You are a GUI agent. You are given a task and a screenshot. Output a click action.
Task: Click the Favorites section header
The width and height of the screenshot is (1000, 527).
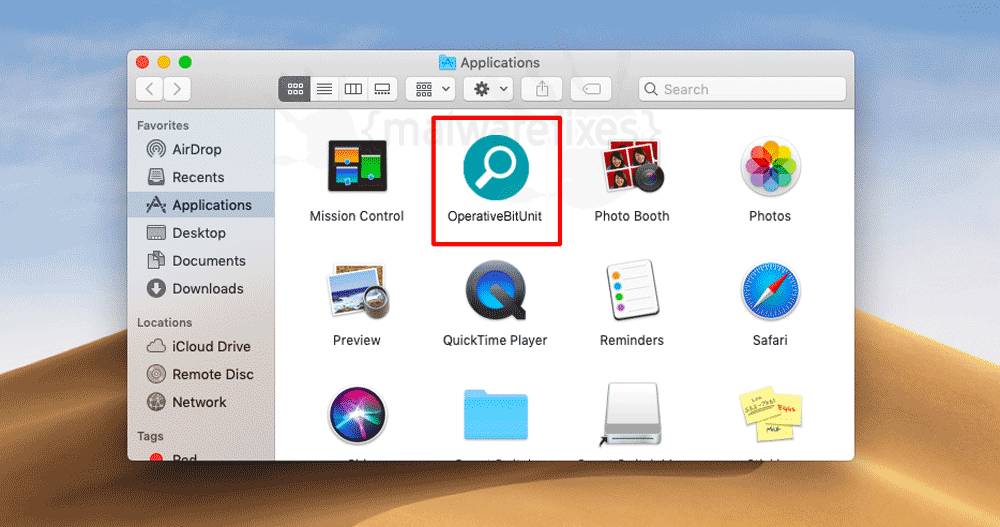pos(163,126)
